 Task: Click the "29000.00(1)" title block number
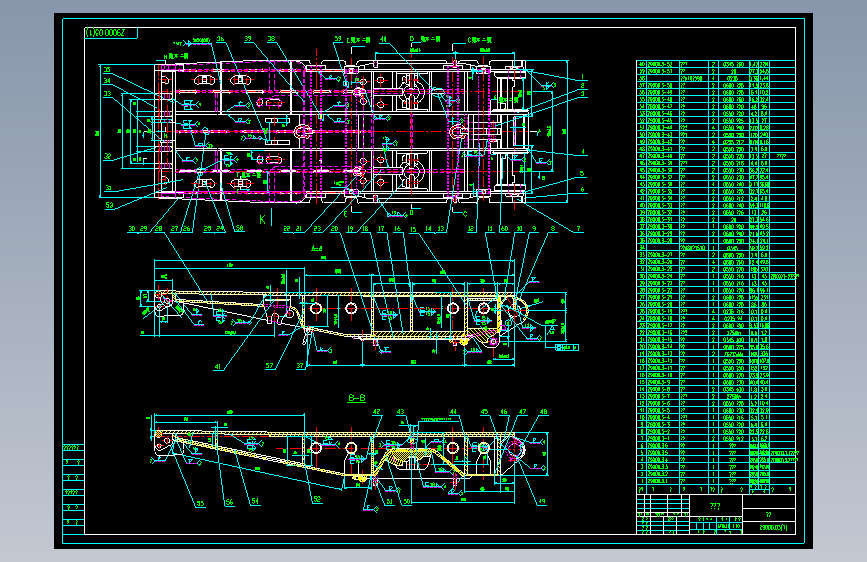point(774,528)
